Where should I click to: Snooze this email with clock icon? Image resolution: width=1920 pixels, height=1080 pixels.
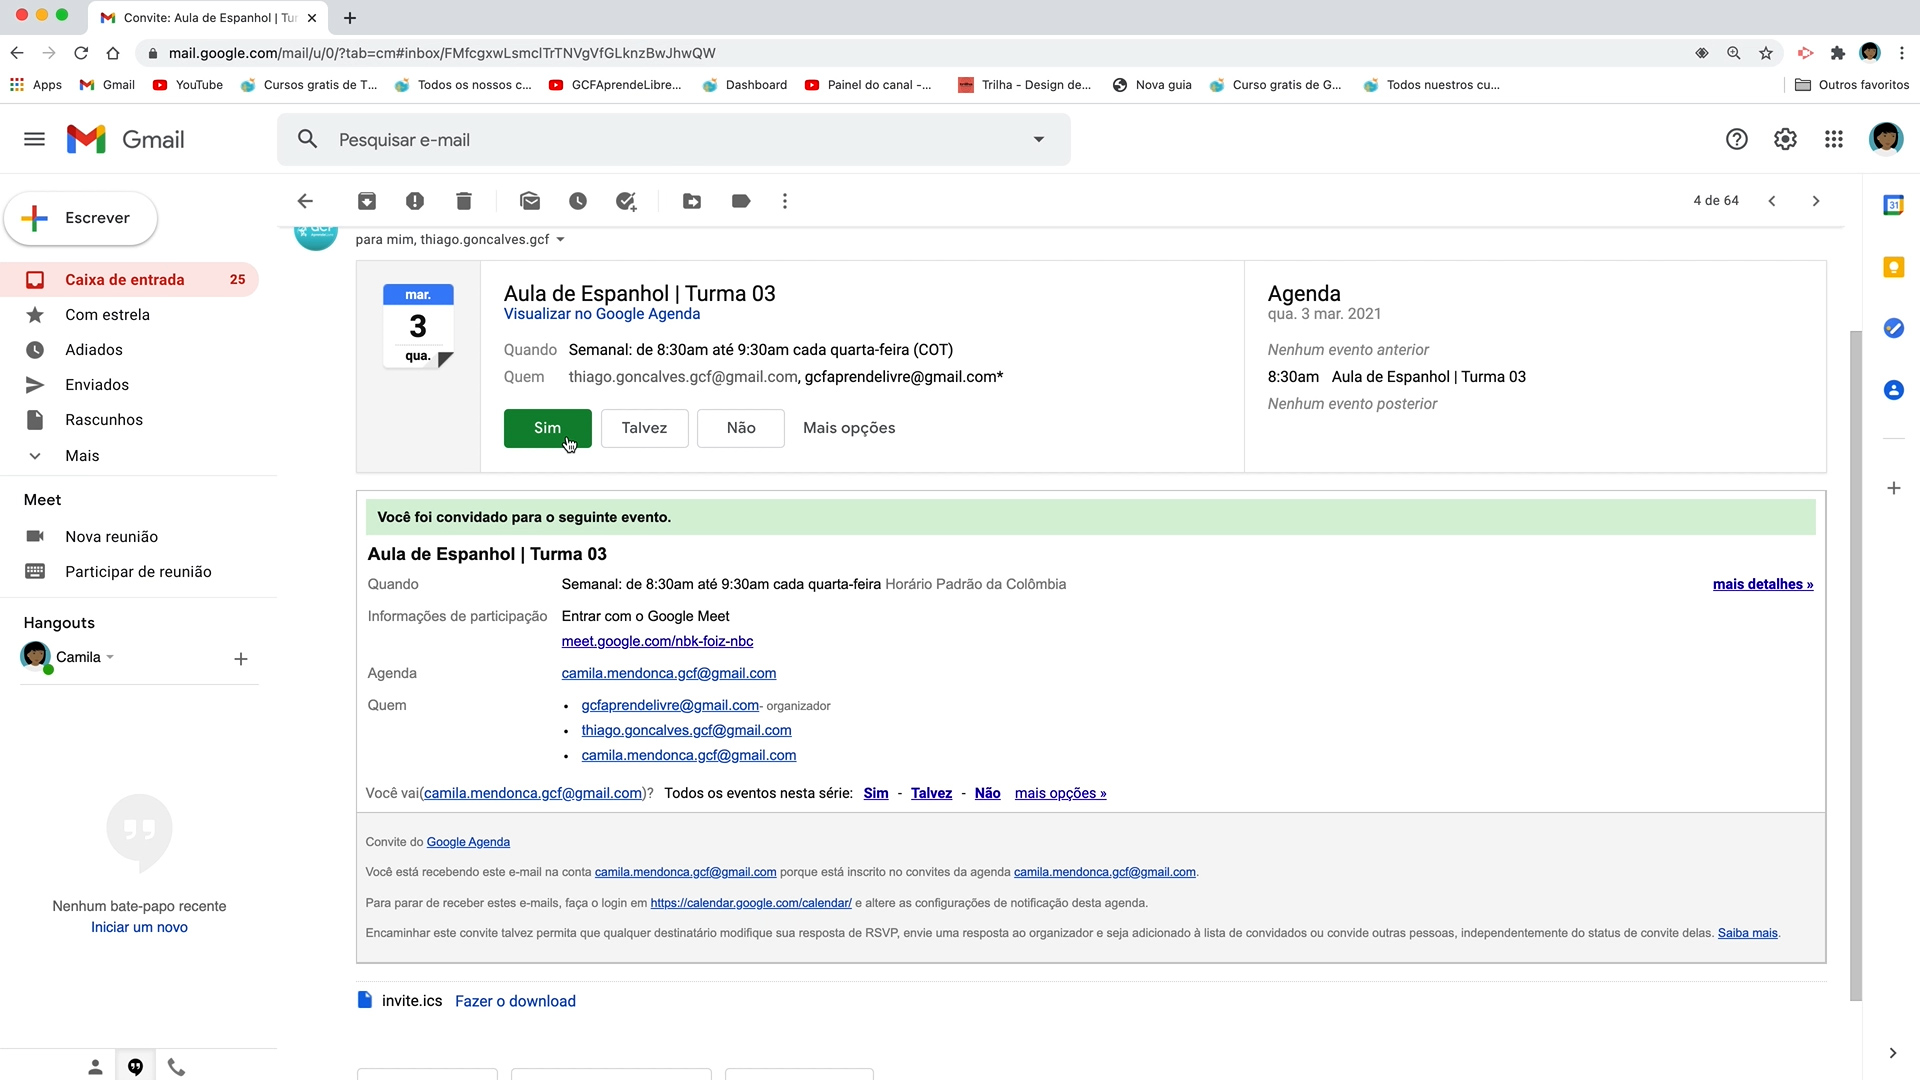(x=578, y=201)
